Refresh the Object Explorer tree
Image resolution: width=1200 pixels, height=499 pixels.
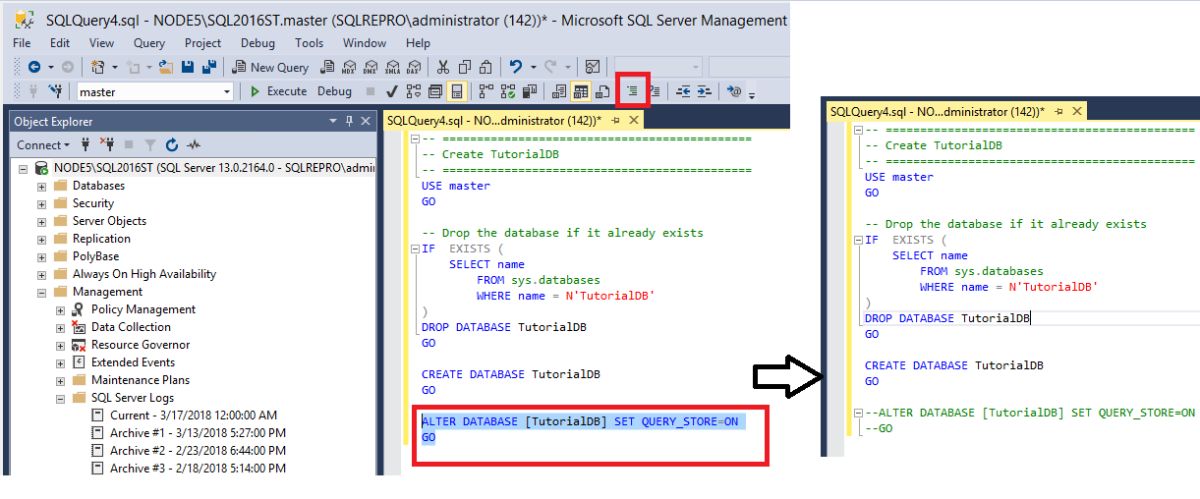[172, 145]
